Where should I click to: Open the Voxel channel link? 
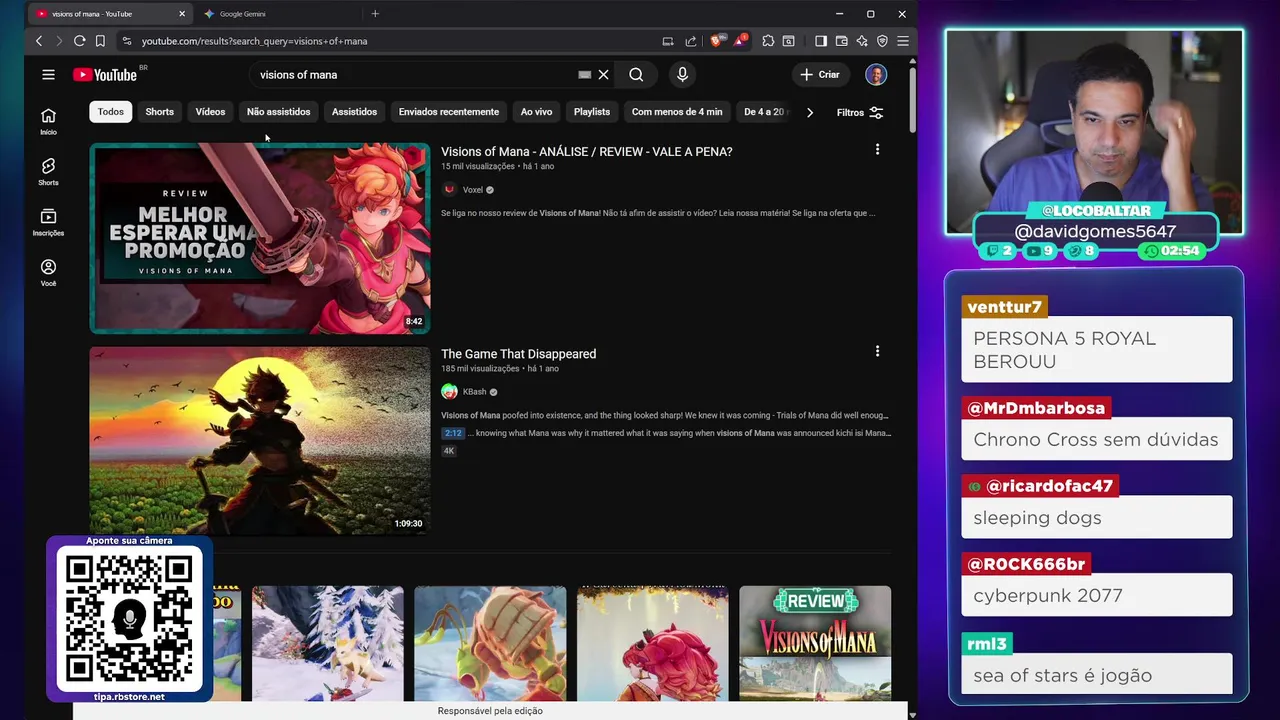[x=473, y=190]
